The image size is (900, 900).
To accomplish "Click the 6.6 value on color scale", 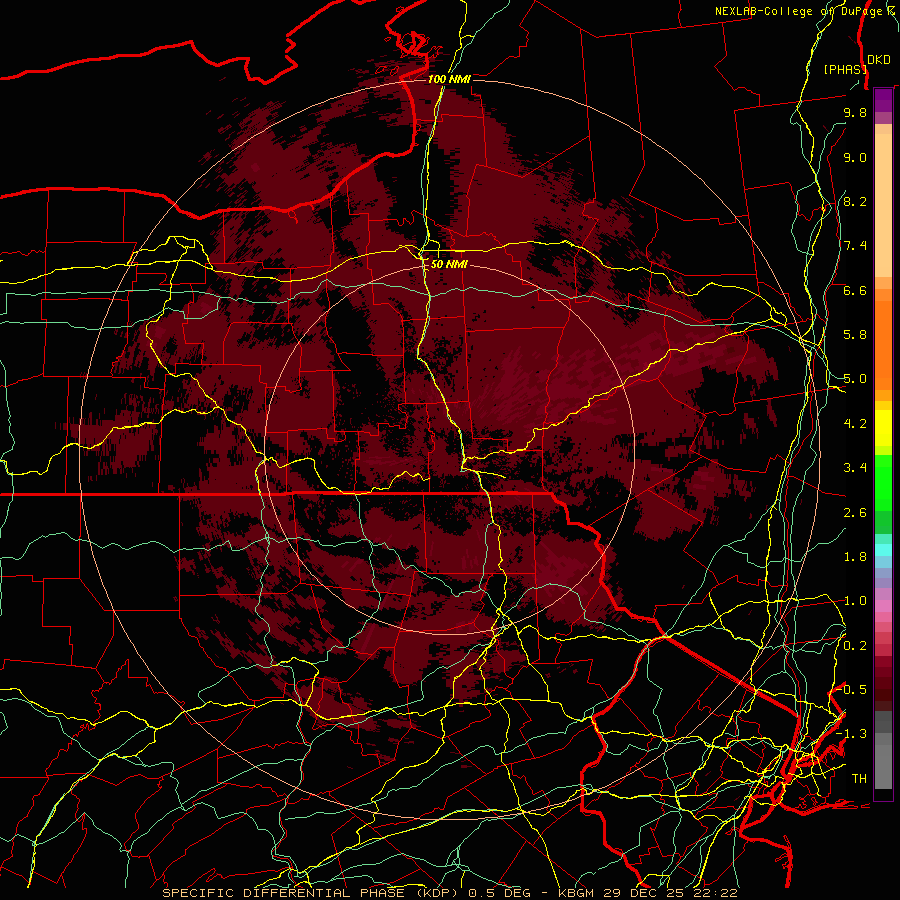I will tap(855, 290).
